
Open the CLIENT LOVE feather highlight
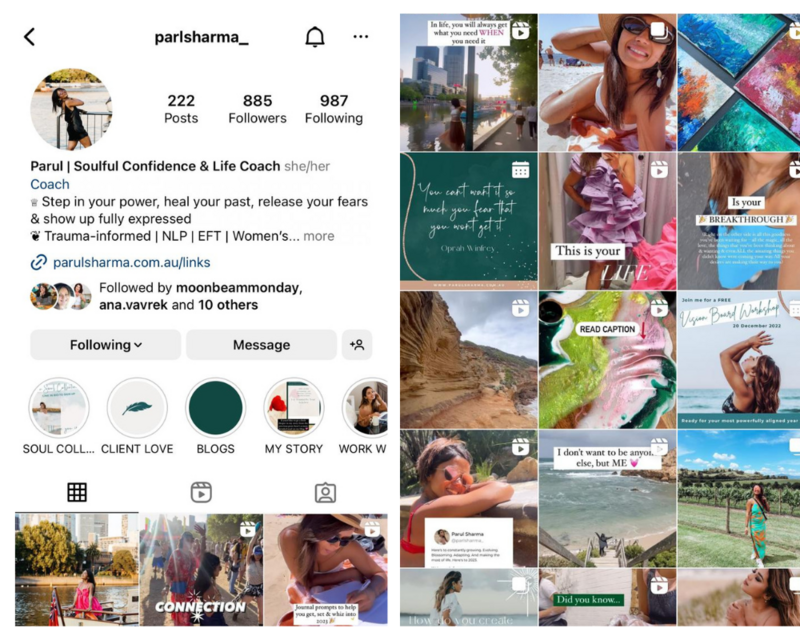coord(137,408)
